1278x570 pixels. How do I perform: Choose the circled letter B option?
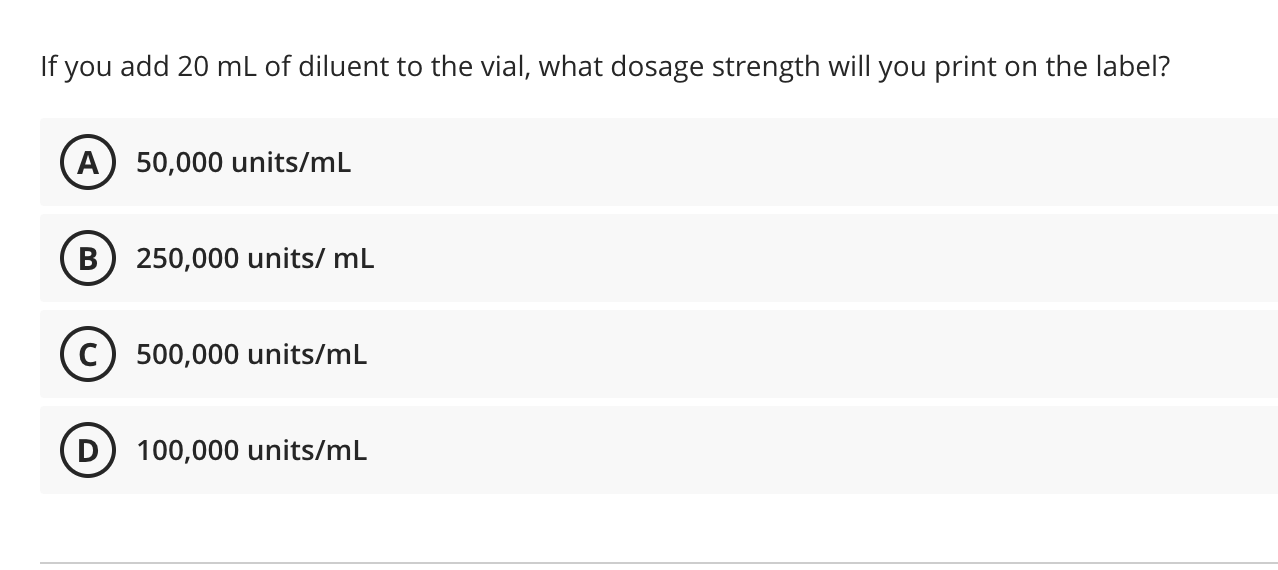coord(88,259)
